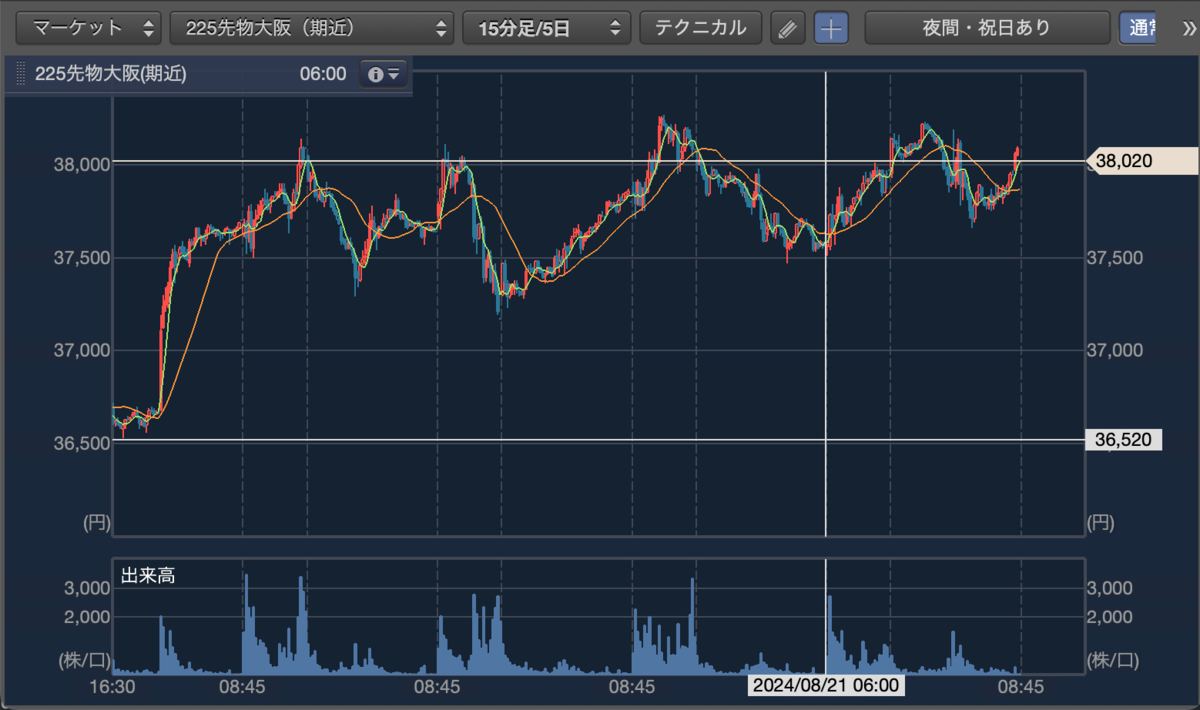Toggle the crosshair cursor button
This screenshot has width=1200, height=710.
(830, 28)
